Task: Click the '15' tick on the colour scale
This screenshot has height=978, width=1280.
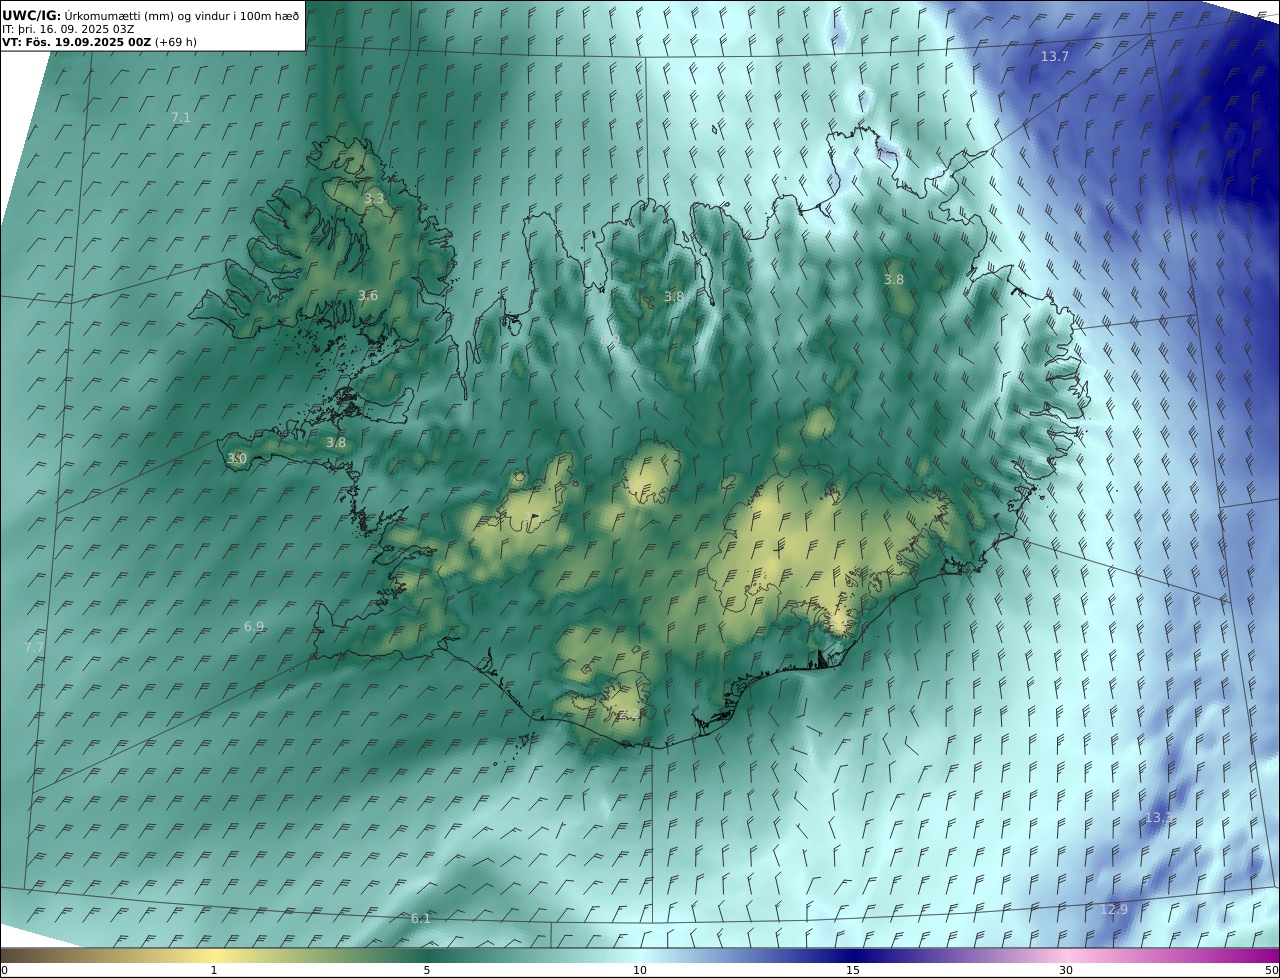Action: click(x=853, y=970)
